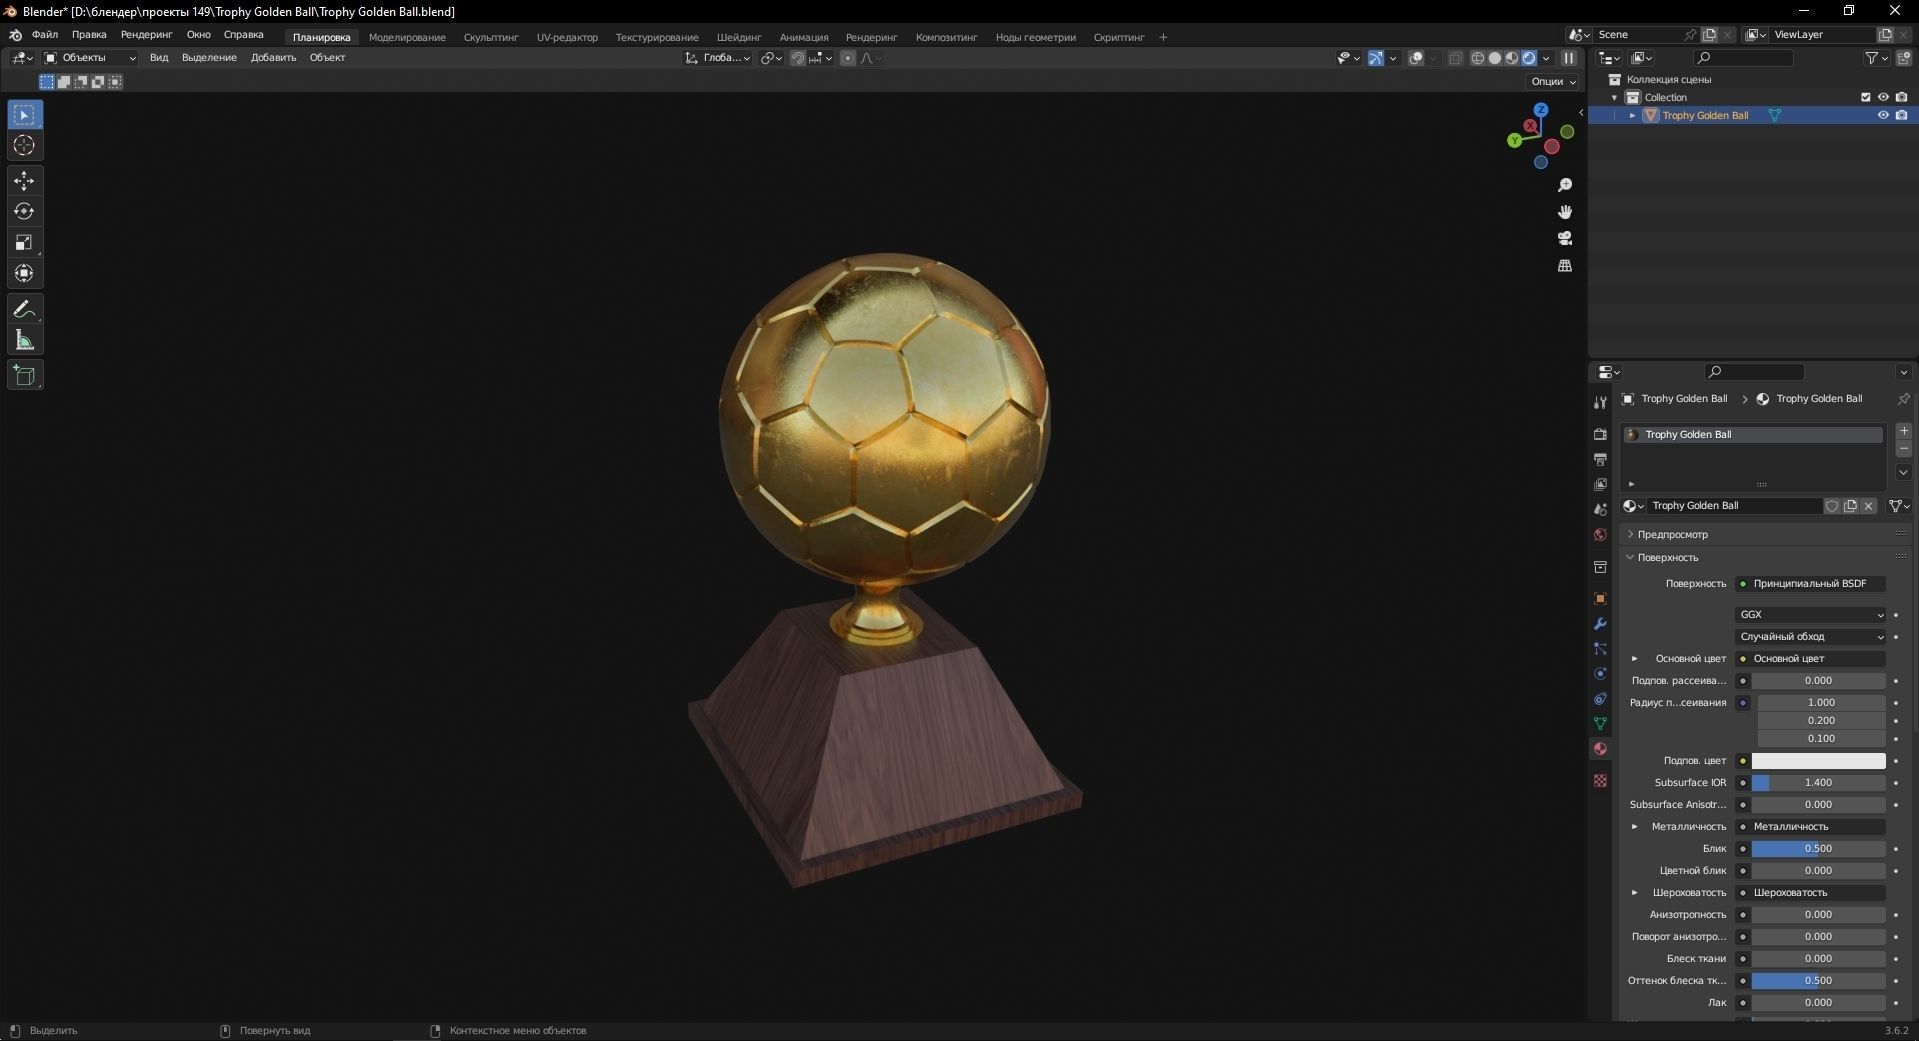1919x1041 pixels.
Task: Open the World properties tab
Action: (1600, 535)
